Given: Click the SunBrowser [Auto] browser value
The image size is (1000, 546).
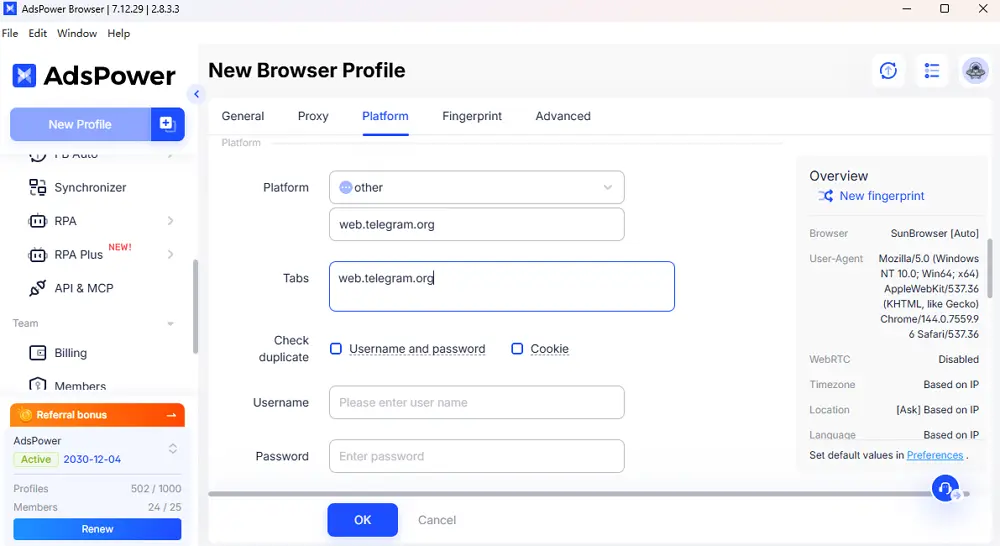Looking at the screenshot, I should pyautogui.click(x=934, y=233).
